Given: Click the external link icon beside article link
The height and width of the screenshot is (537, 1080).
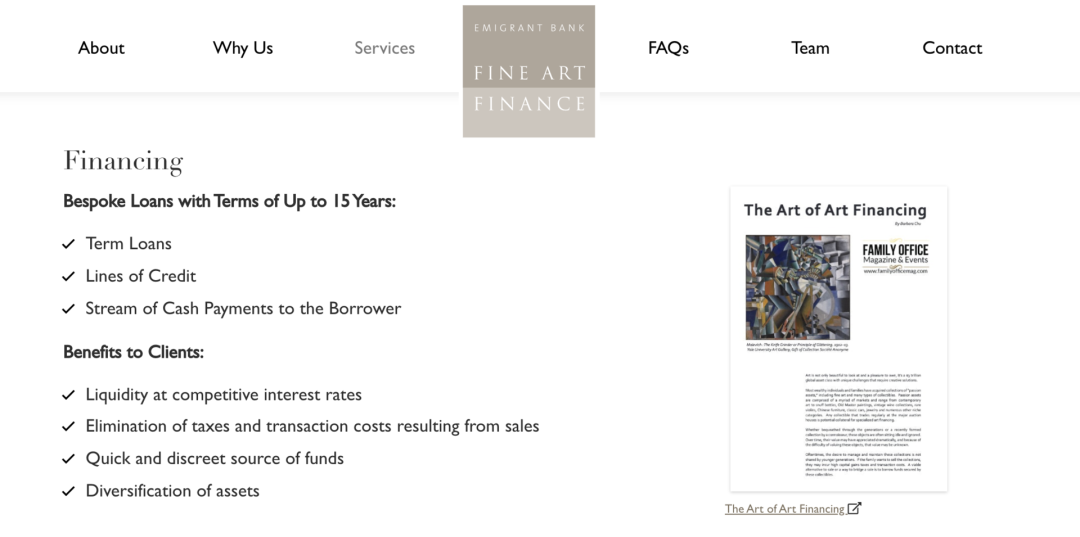Looking at the screenshot, I should [x=854, y=508].
